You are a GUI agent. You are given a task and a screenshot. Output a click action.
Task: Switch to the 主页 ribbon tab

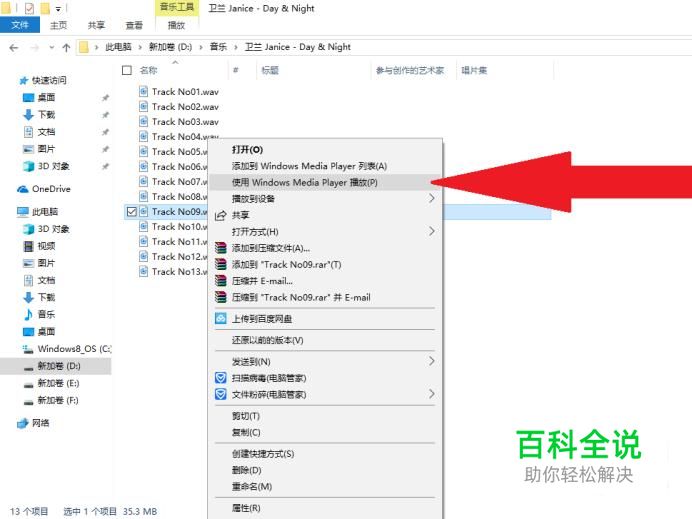tap(58, 25)
